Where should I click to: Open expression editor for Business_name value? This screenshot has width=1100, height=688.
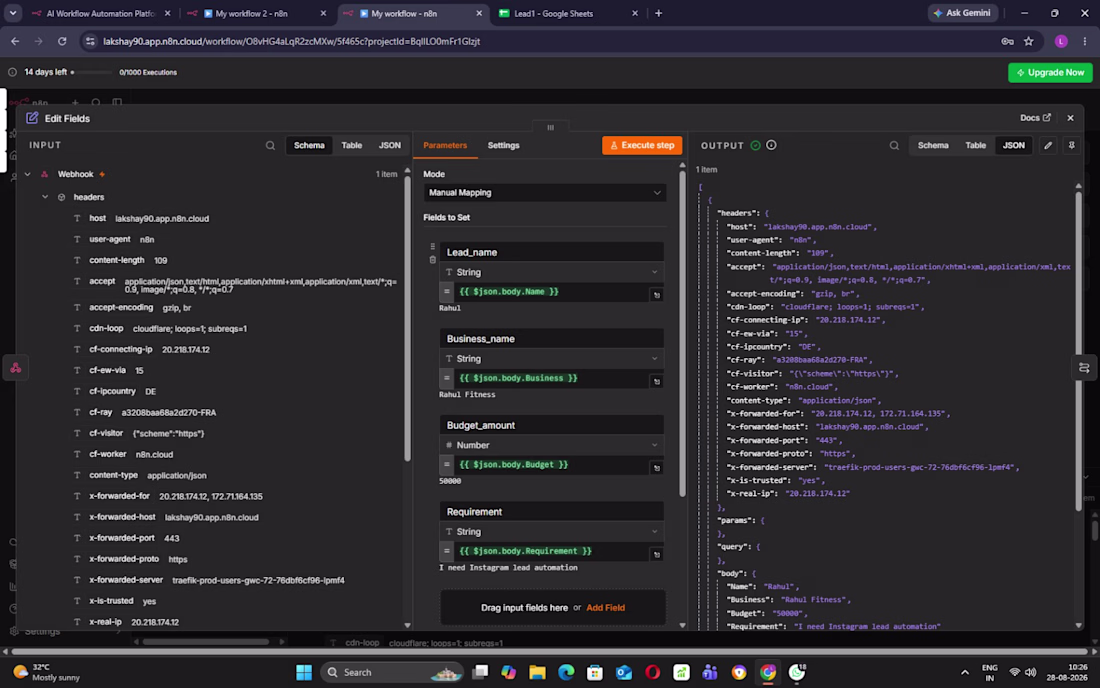657,381
